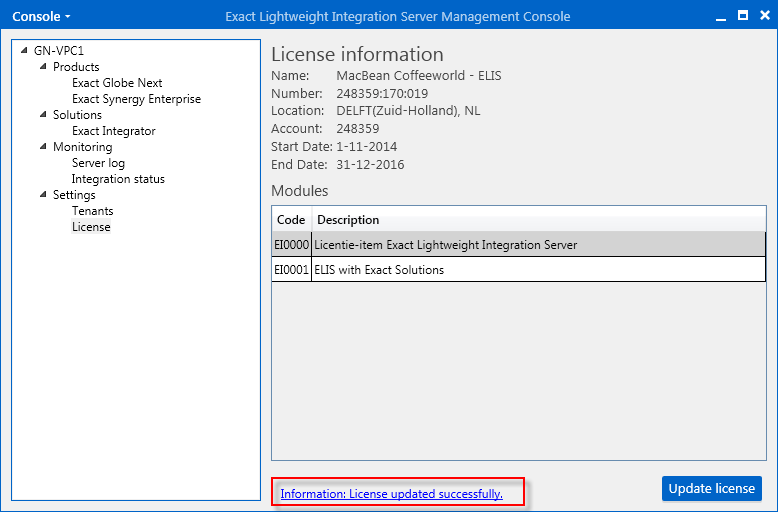Minimize the Management Console window
Viewport: 778px width, 512px height.
[721, 18]
